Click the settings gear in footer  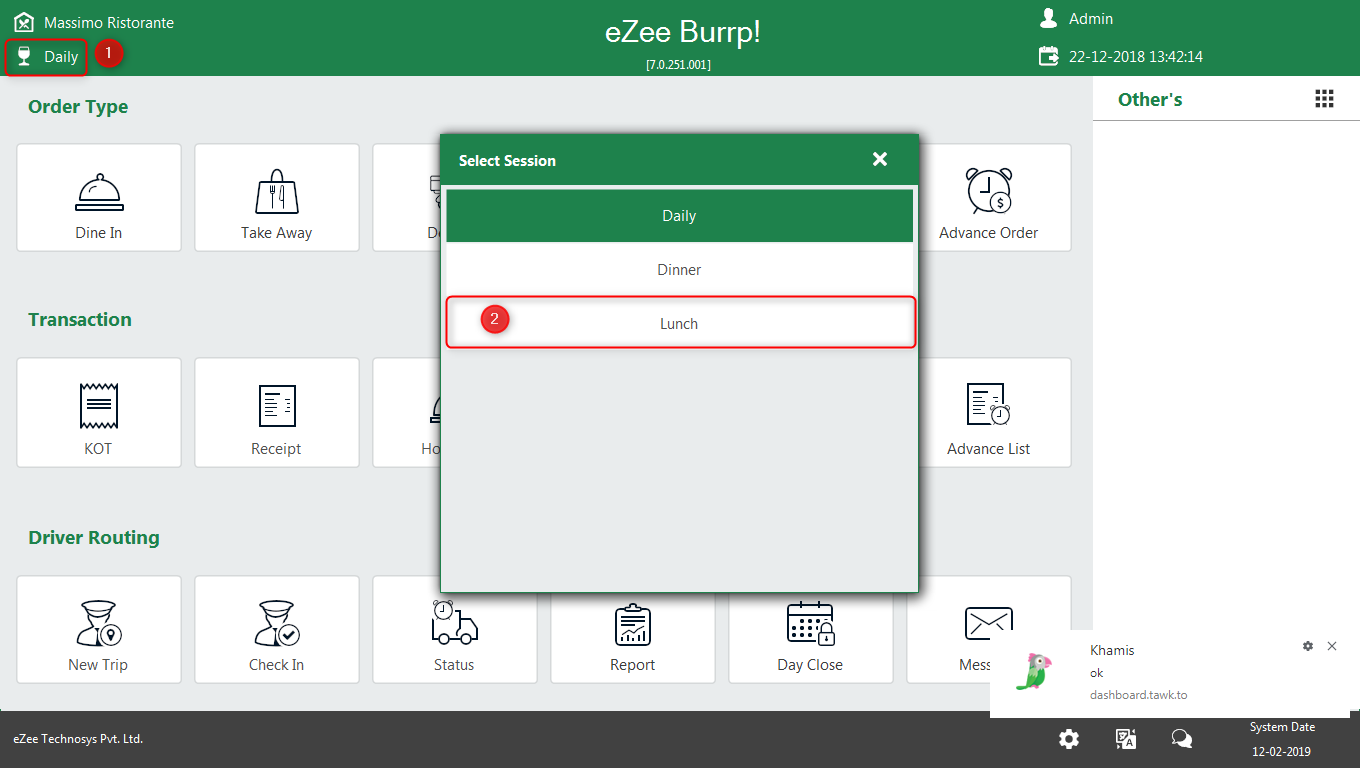(1069, 739)
